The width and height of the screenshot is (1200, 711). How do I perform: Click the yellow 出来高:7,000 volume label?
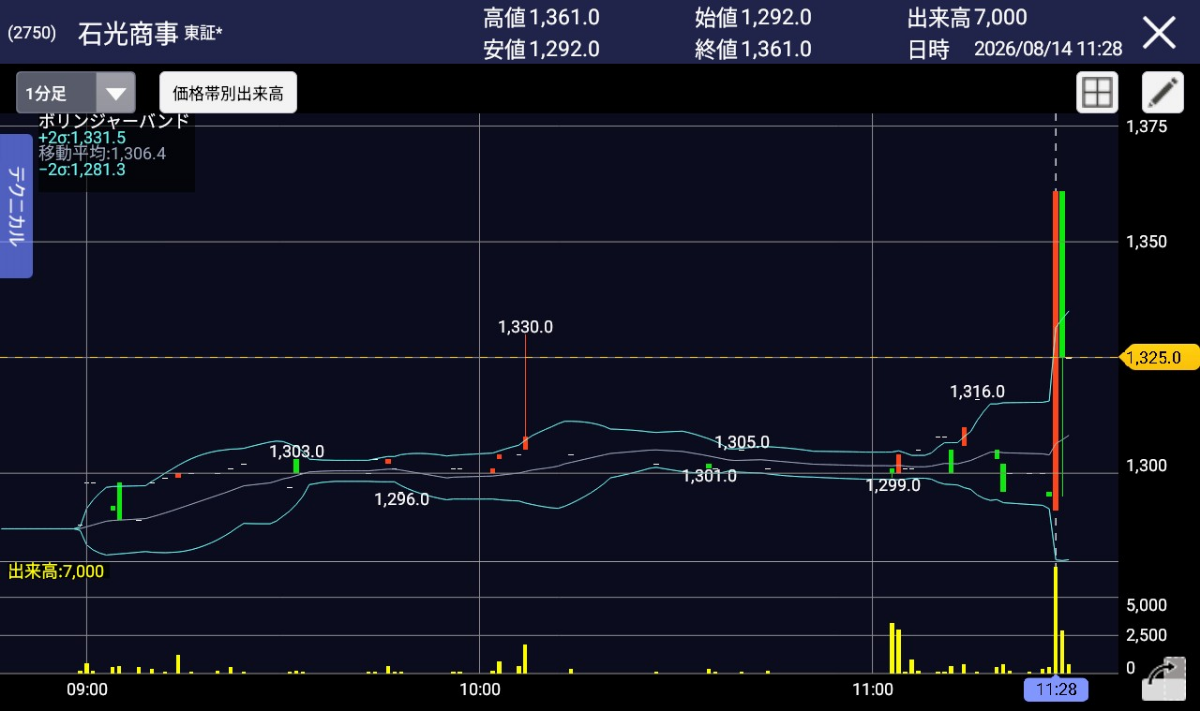click(x=56, y=571)
